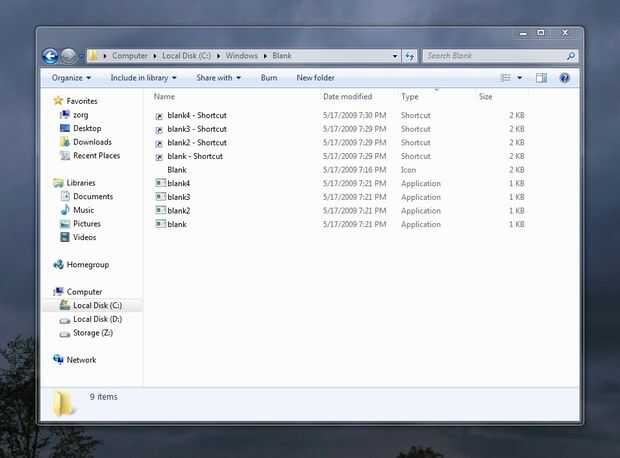620x458 pixels.
Task: Minimize the Explorer window
Action: [x=523, y=34]
